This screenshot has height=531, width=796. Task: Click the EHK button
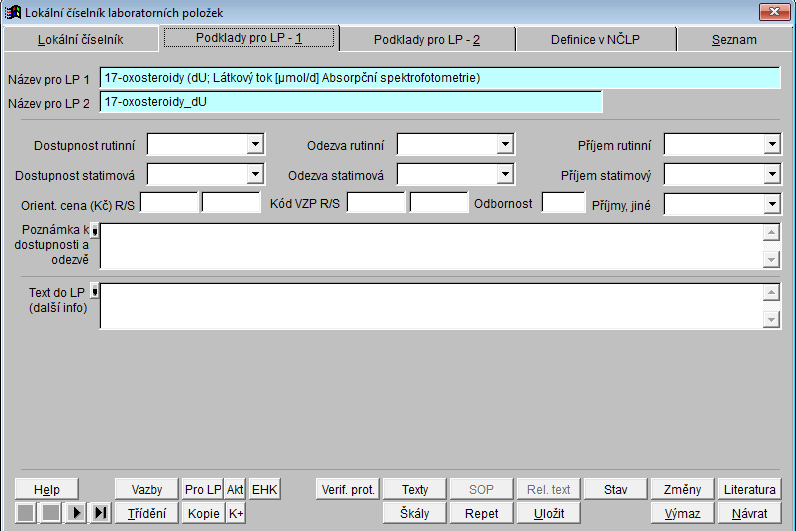pyautogui.click(x=265, y=489)
